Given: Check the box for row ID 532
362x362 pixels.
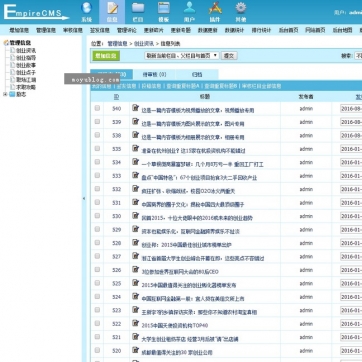Looking at the screenshot, I should coord(97,189).
